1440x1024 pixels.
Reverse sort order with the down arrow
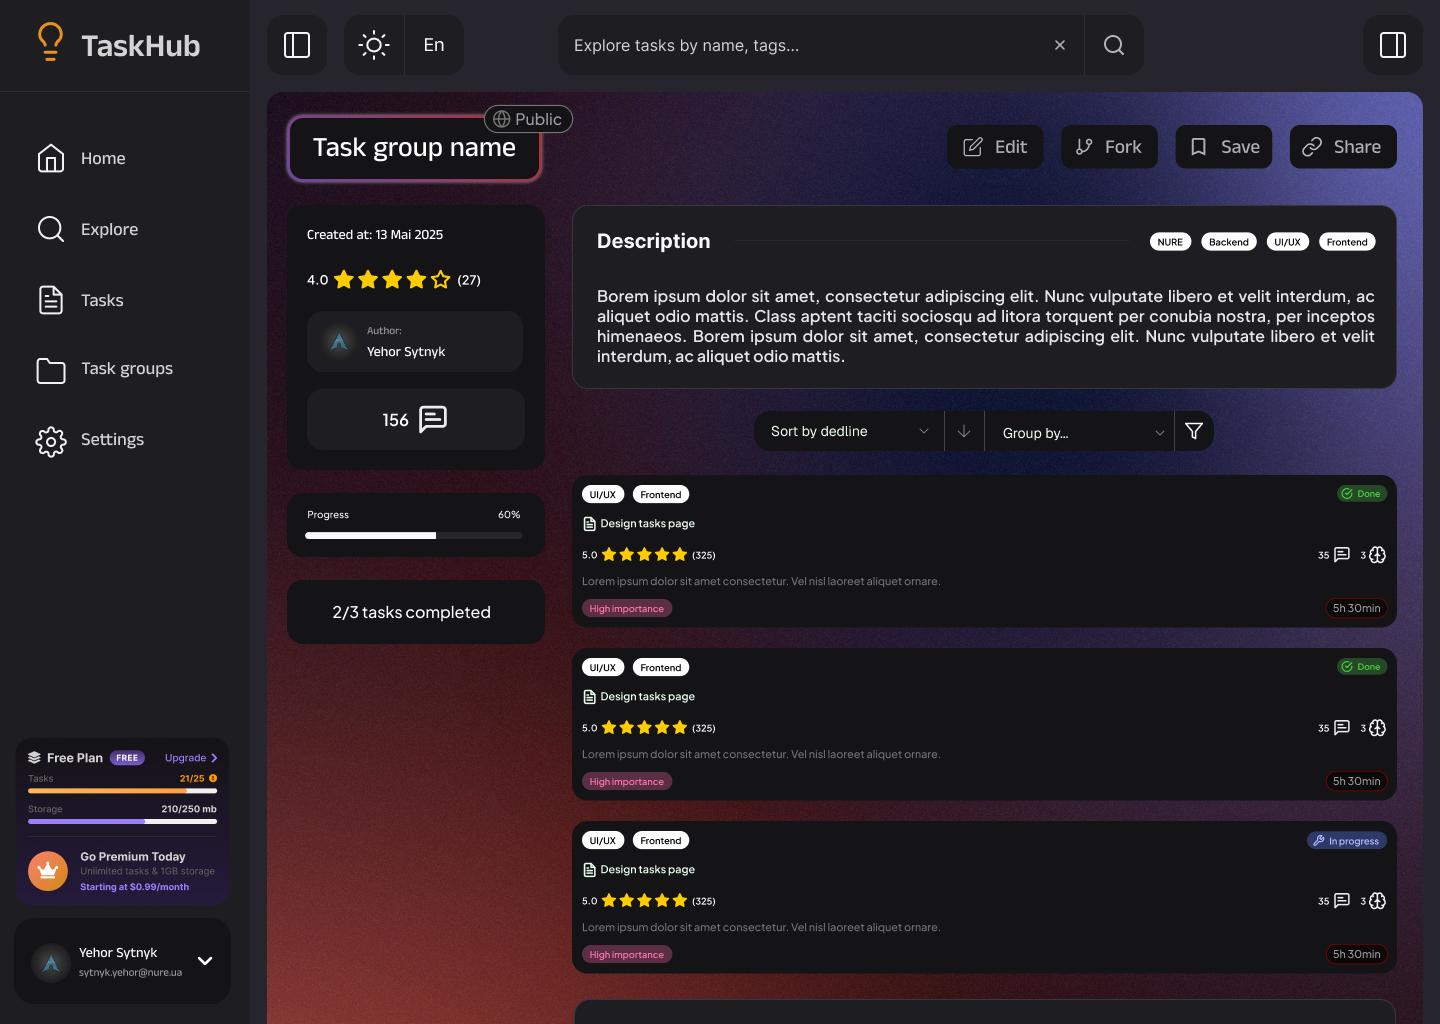(x=964, y=431)
